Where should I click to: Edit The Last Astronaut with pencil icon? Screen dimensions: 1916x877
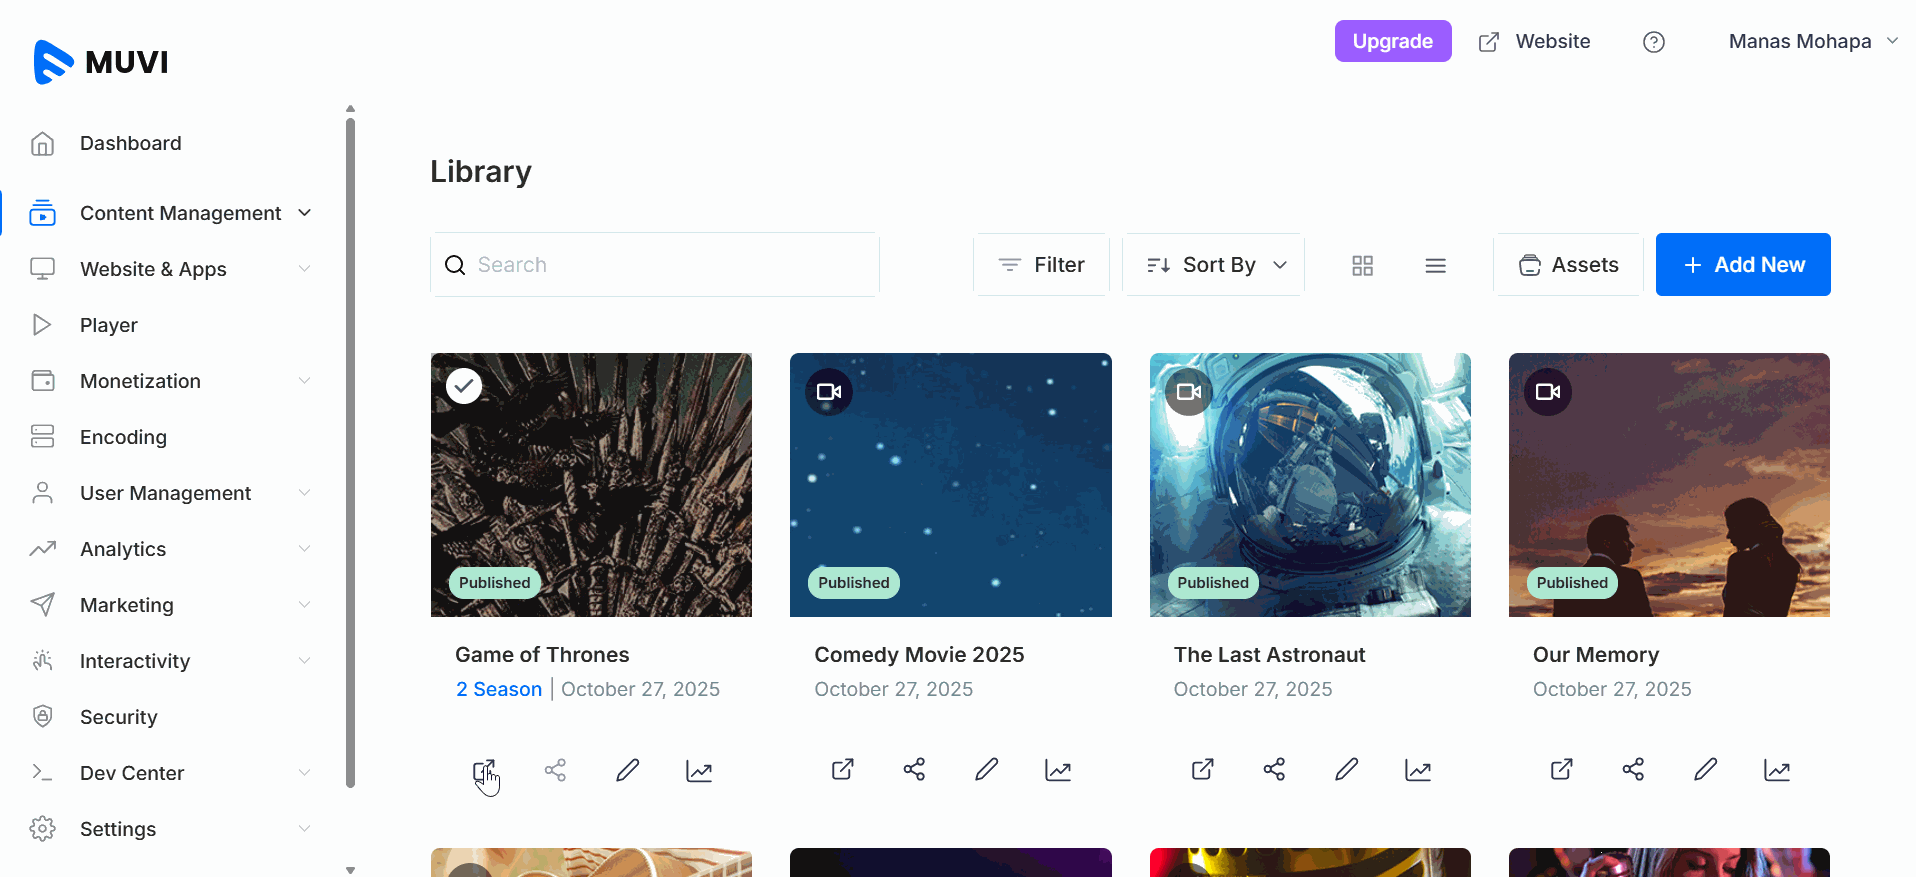[x=1346, y=770]
